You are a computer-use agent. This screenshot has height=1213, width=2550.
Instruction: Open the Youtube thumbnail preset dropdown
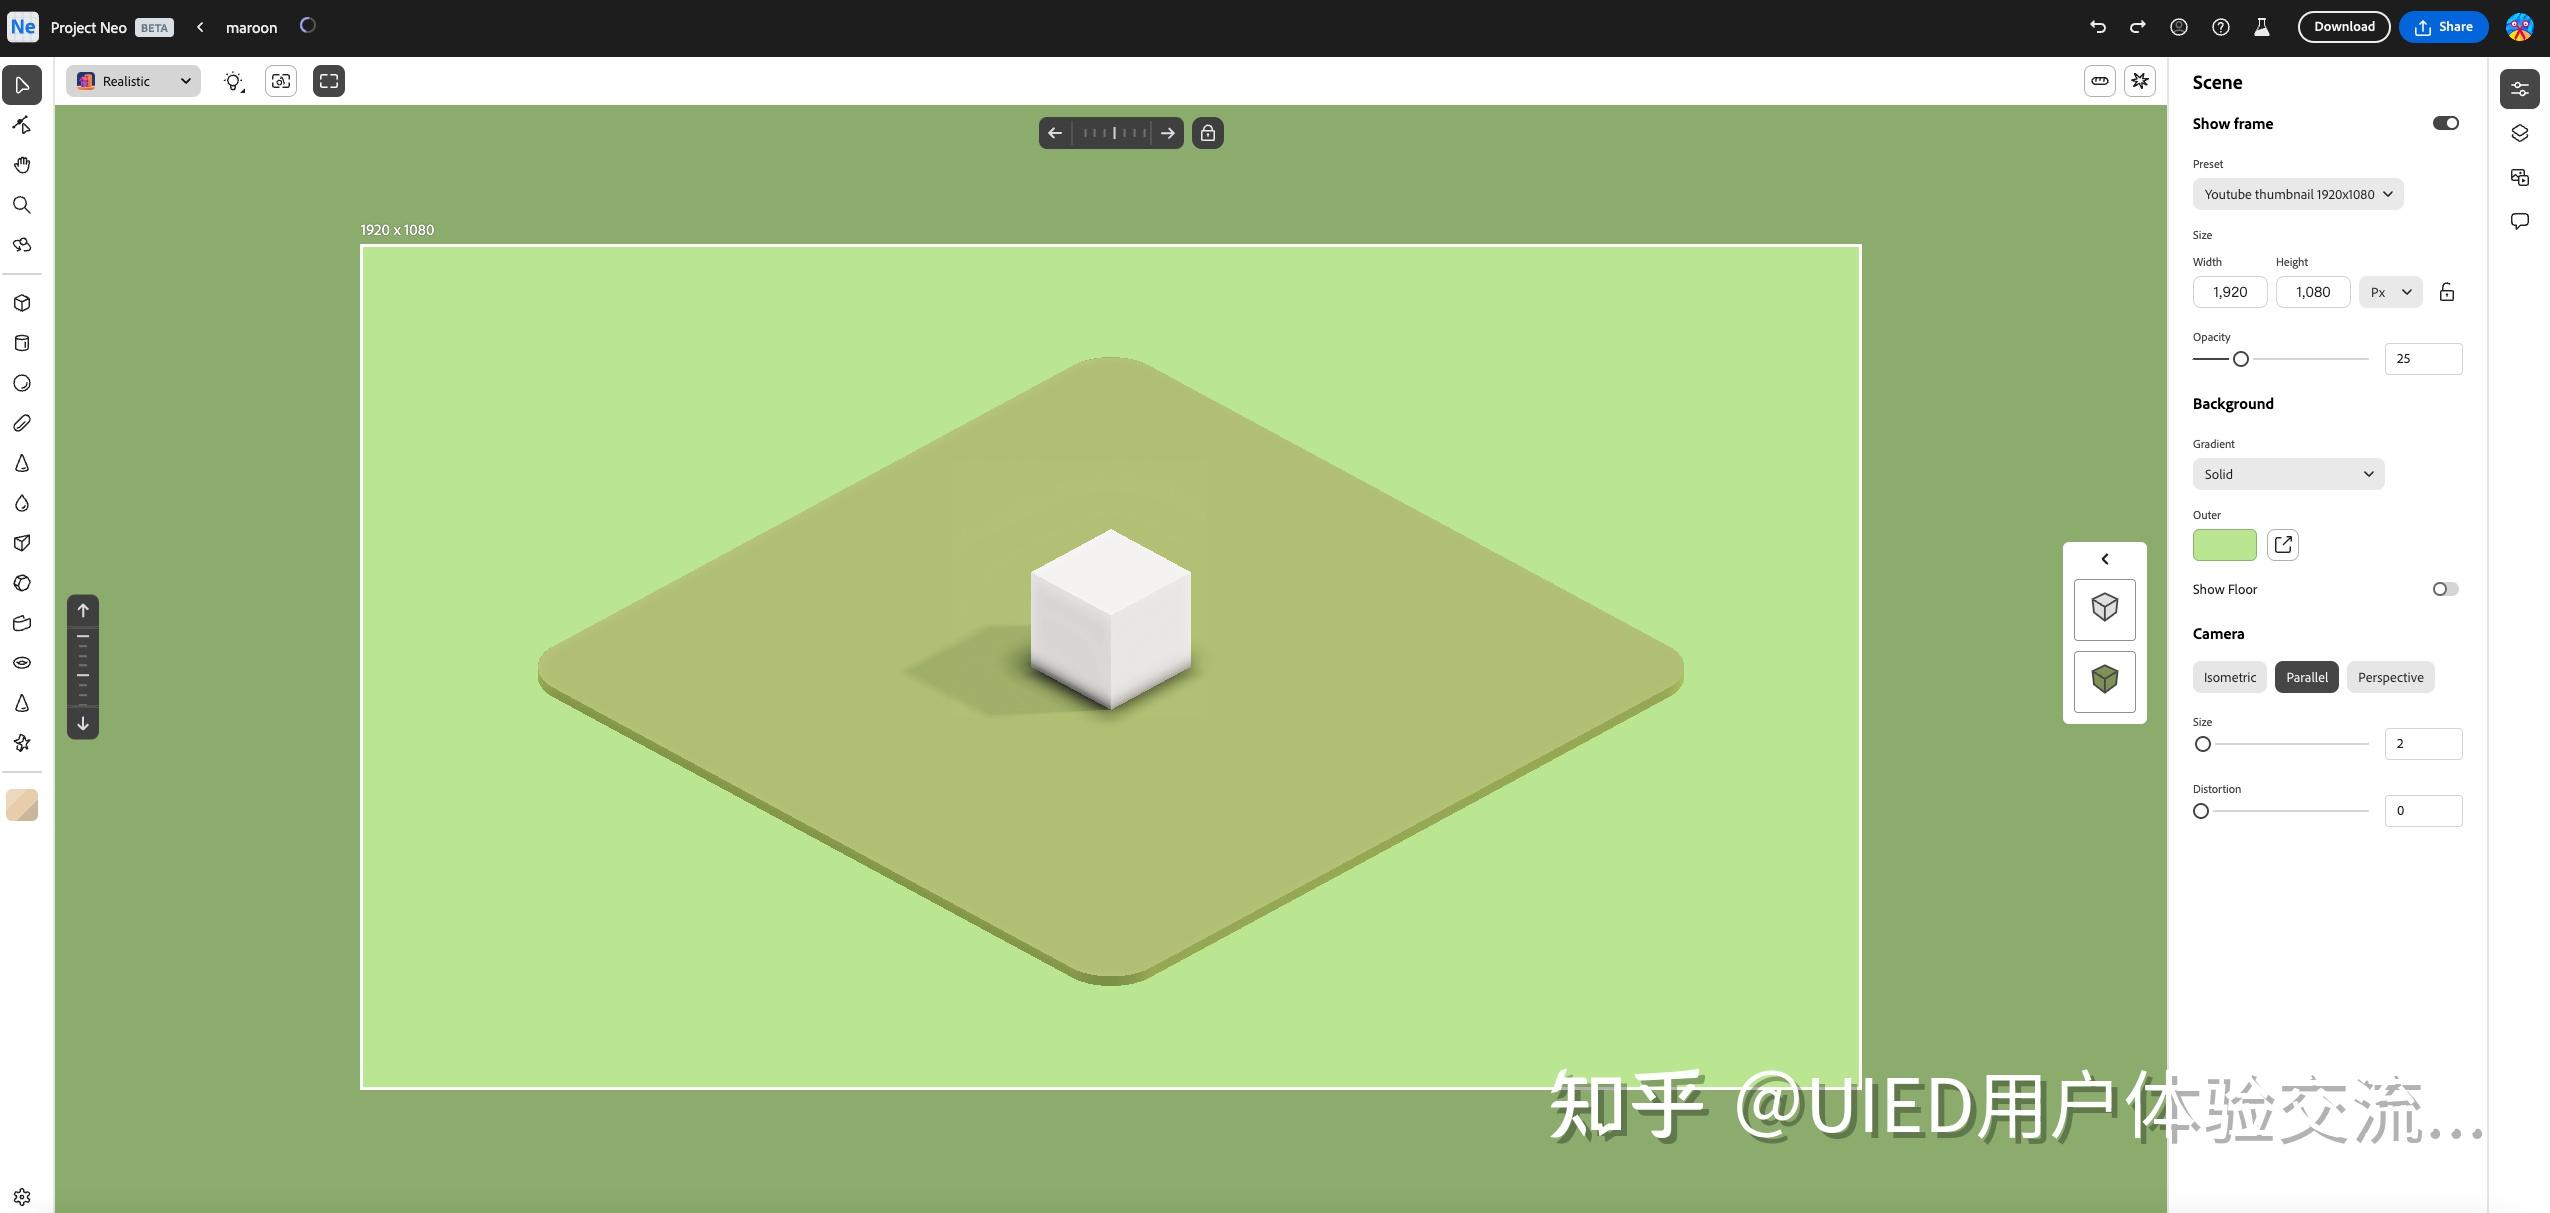click(x=2296, y=193)
